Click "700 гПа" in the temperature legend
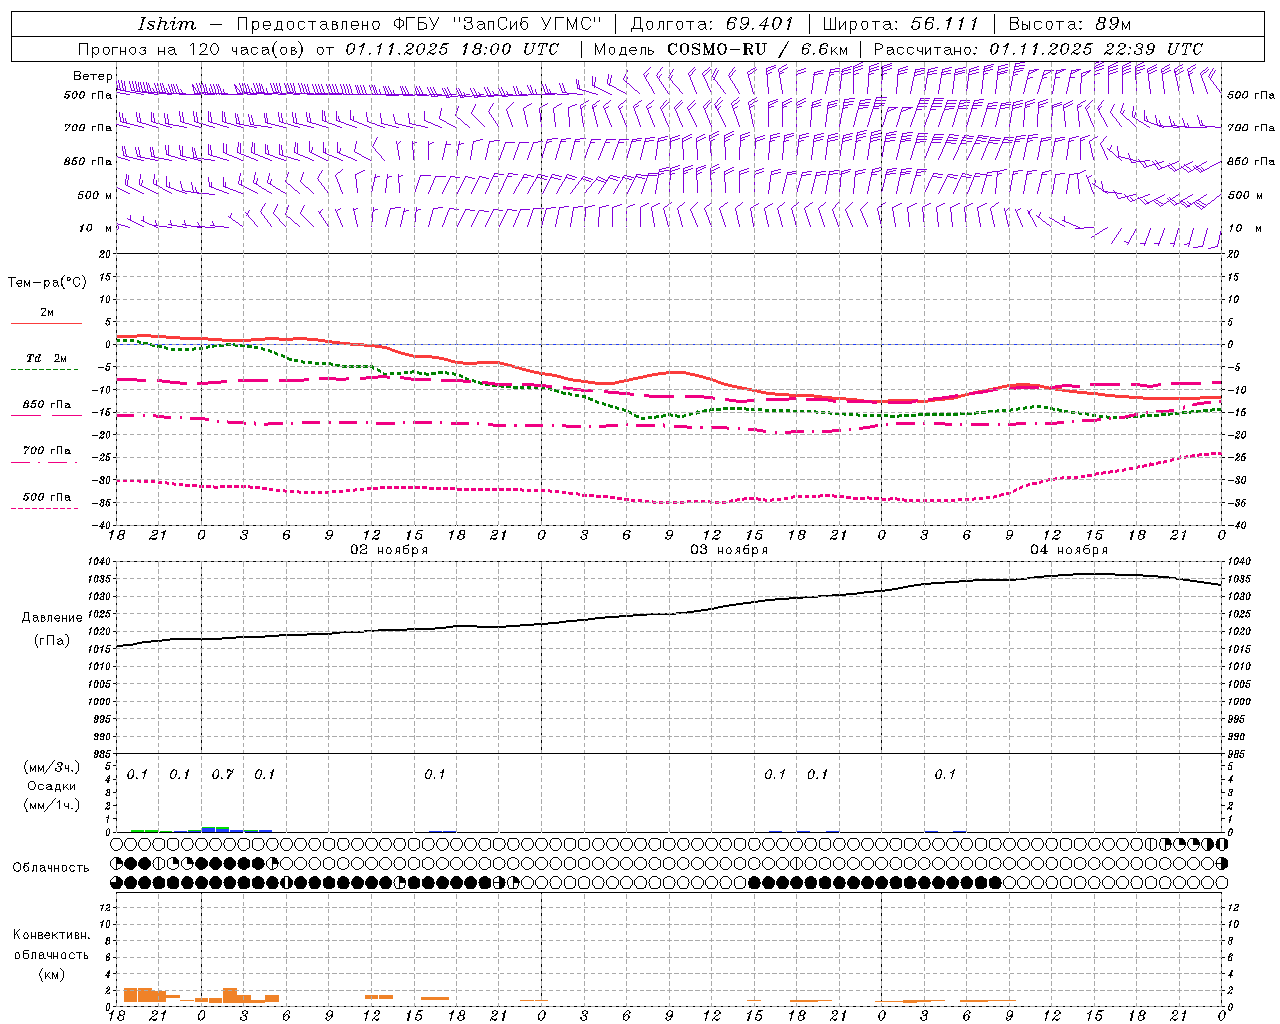 pos(47,451)
